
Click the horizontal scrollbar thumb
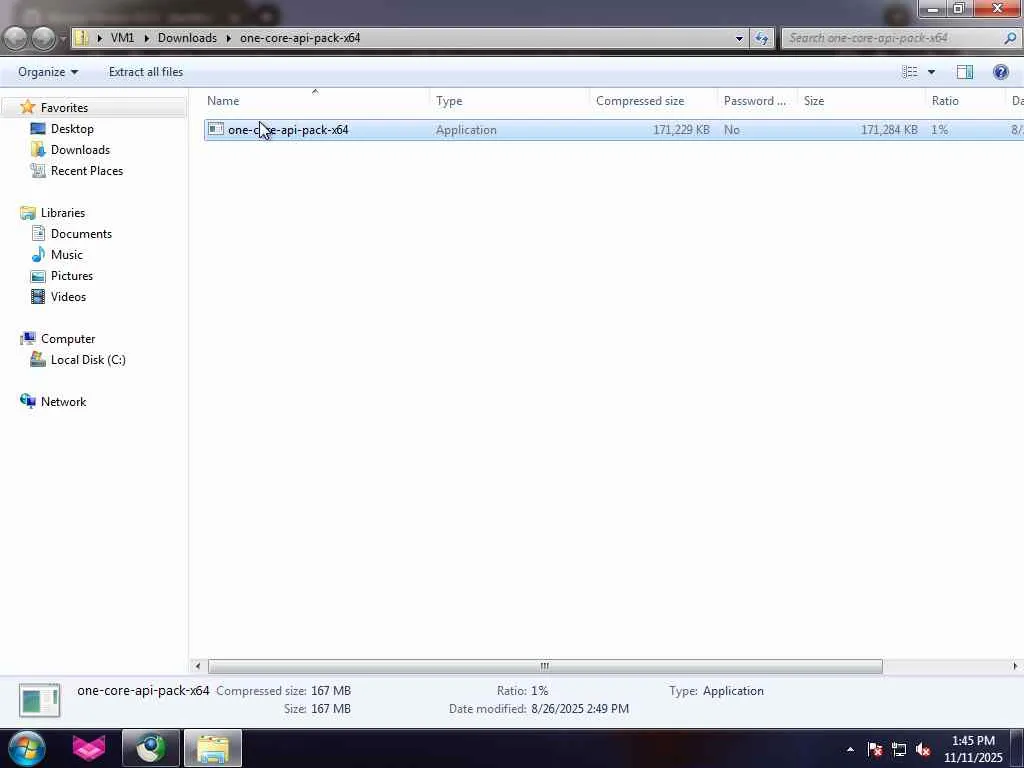[x=545, y=666]
